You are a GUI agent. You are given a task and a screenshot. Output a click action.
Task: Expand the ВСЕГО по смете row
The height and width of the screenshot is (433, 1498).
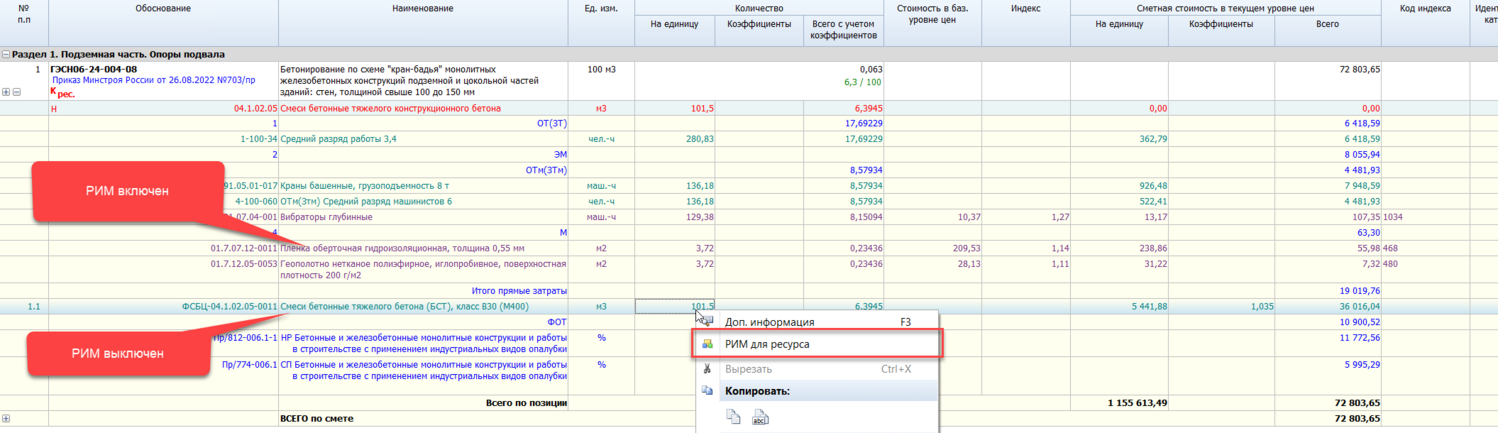6,418
